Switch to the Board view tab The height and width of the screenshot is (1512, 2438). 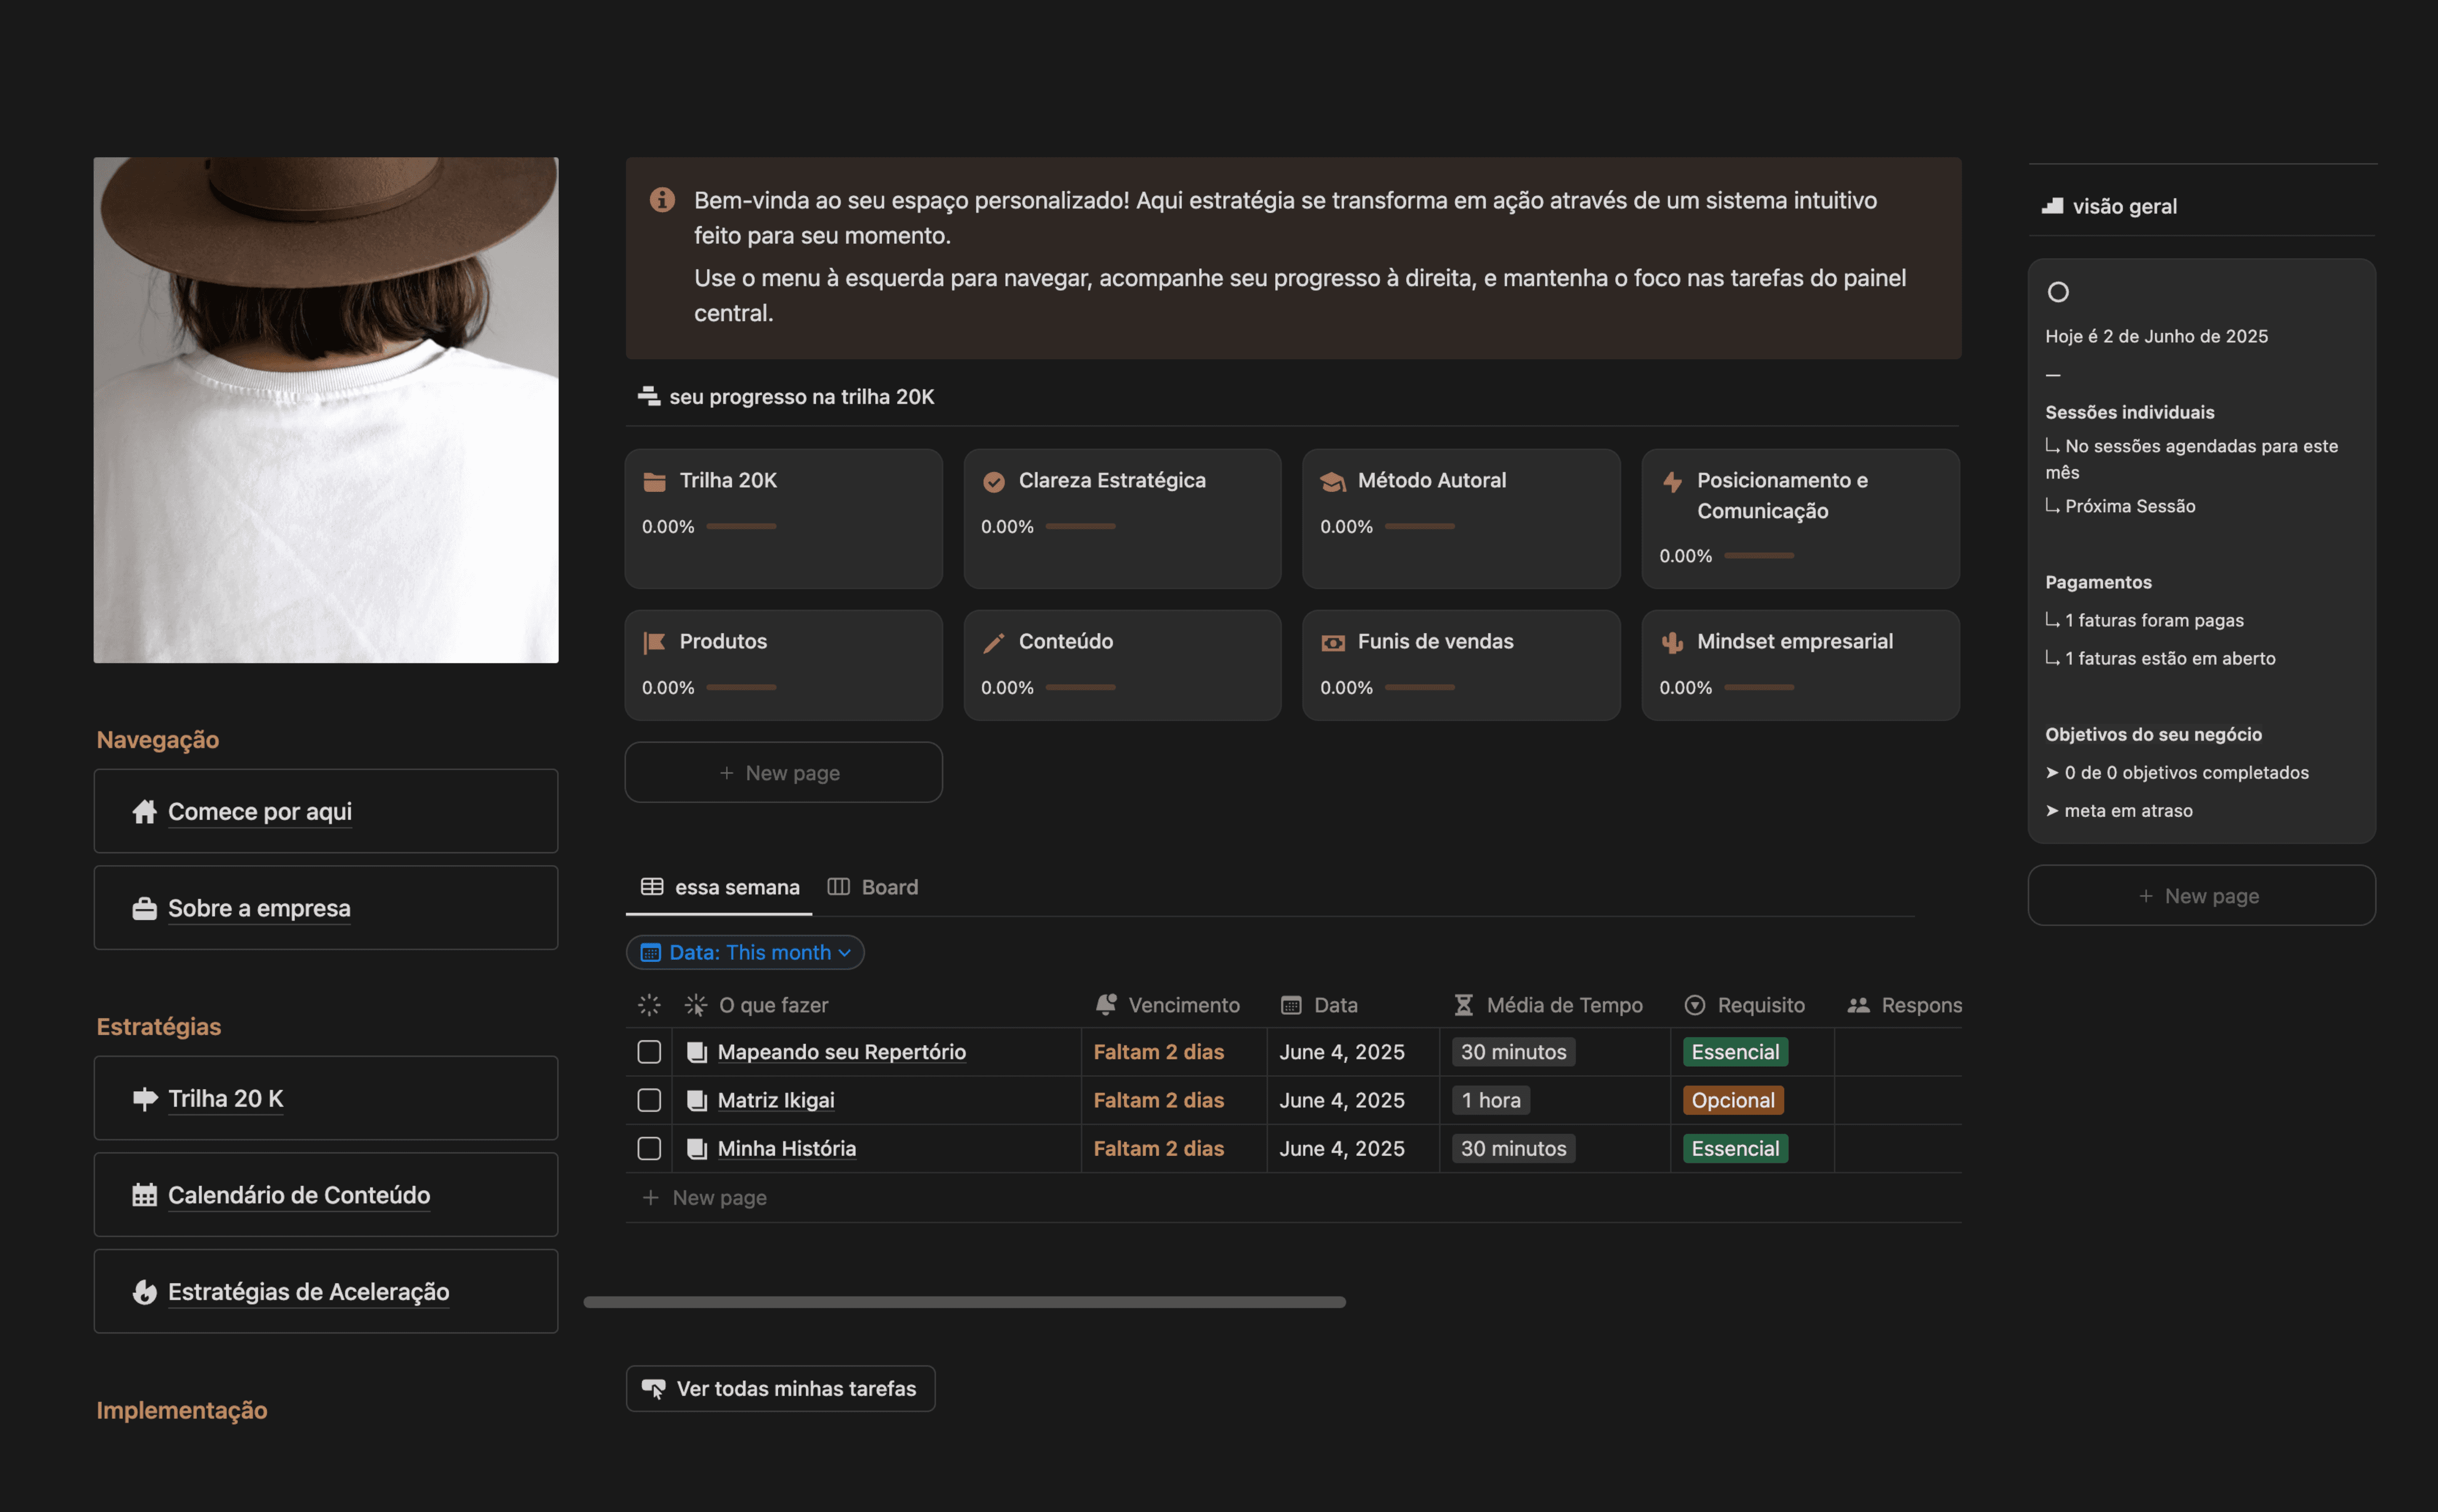pyautogui.click(x=873, y=887)
